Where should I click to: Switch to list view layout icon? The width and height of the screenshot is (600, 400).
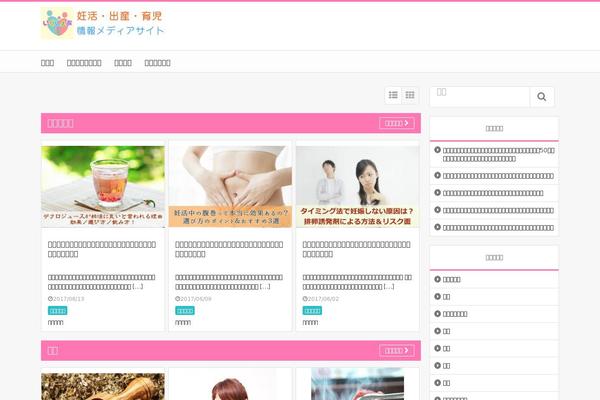[x=393, y=95]
